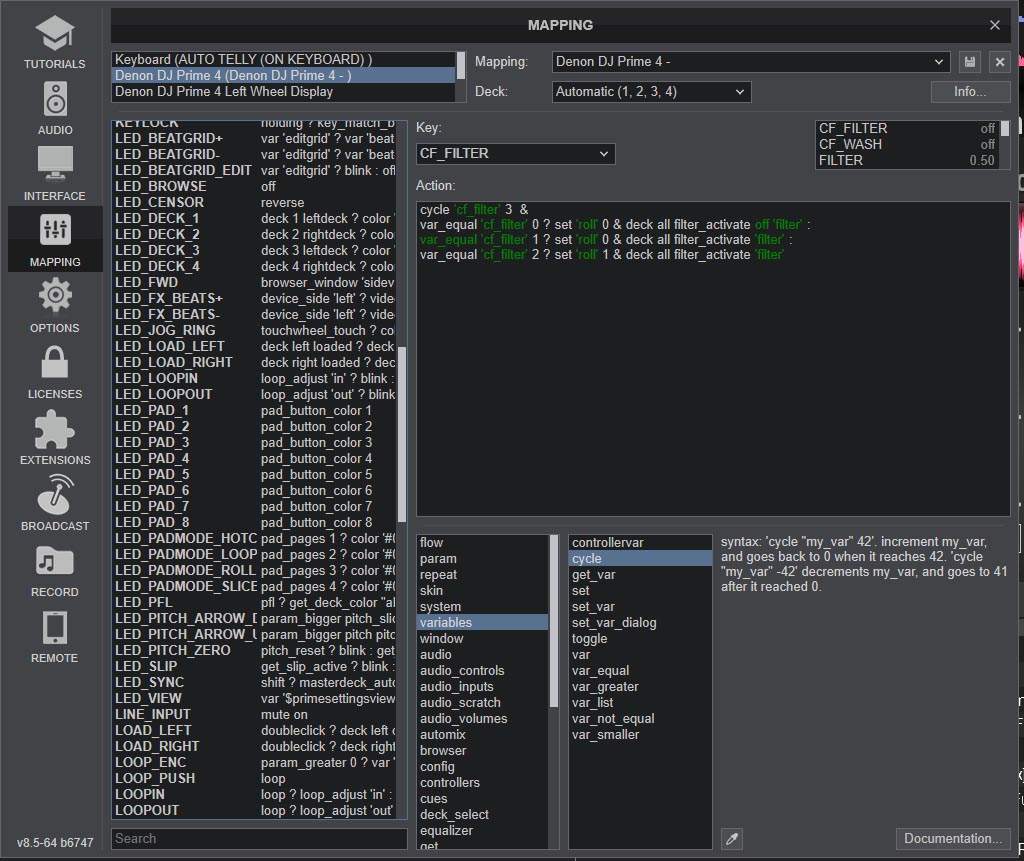Choose the 'var_smaller' action

pyautogui.click(x=640, y=735)
